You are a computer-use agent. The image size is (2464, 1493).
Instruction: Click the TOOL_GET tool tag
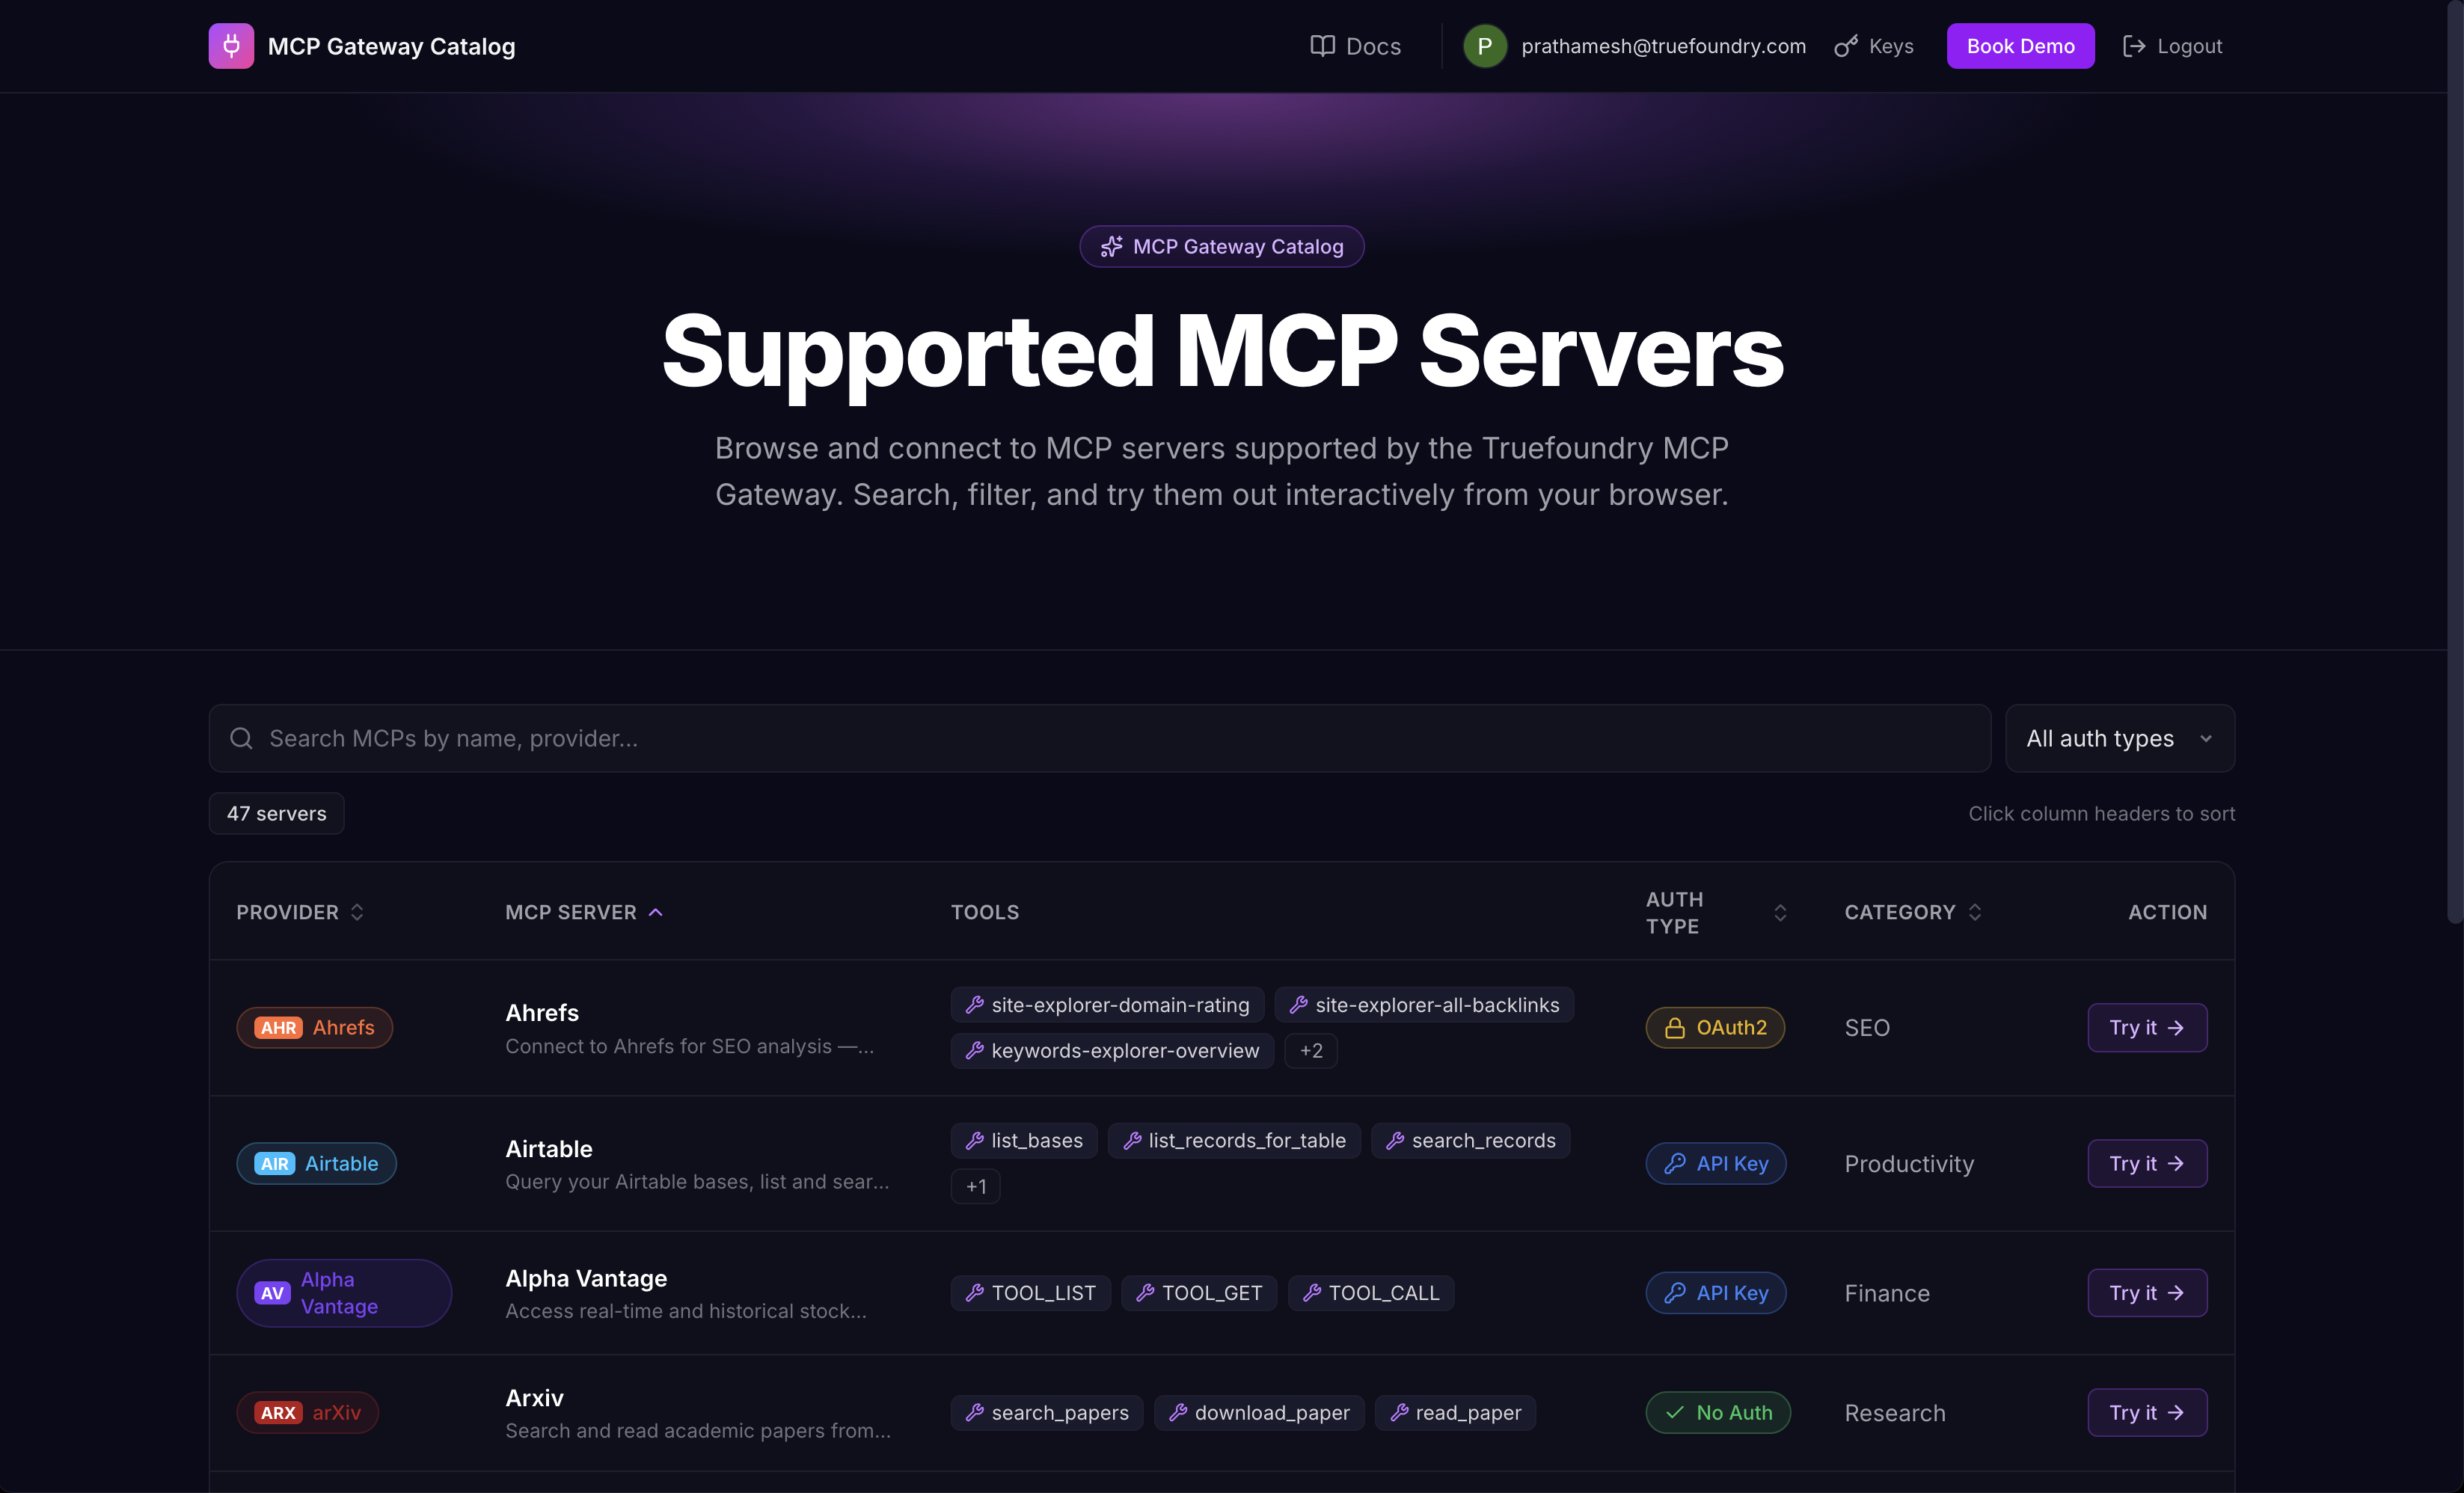tap(1199, 1293)
